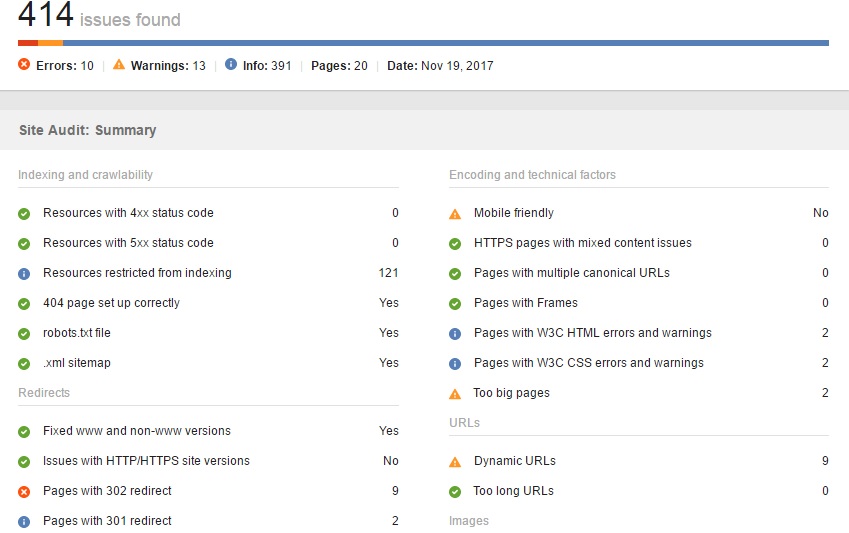Click info icon beside W3C CSS errors
Viewport: 849px width, 533px height.
(455, 364)
